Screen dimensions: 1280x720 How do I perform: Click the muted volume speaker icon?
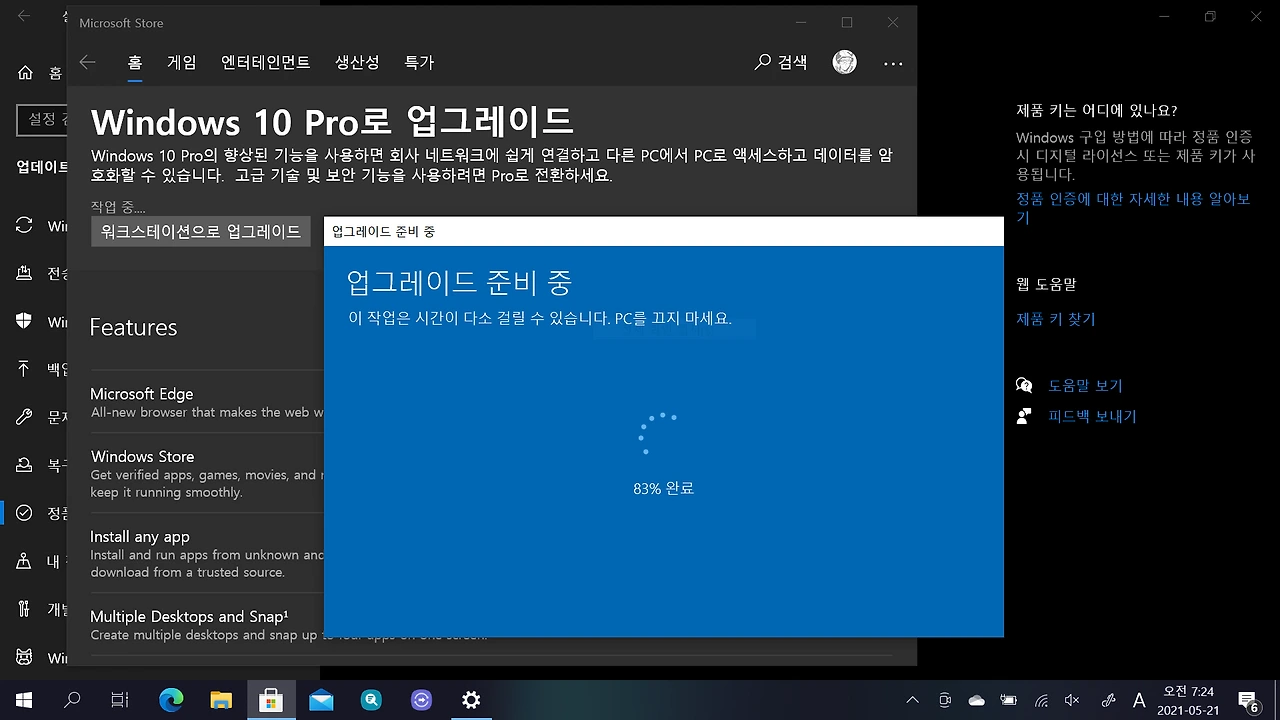point(1073,700)
